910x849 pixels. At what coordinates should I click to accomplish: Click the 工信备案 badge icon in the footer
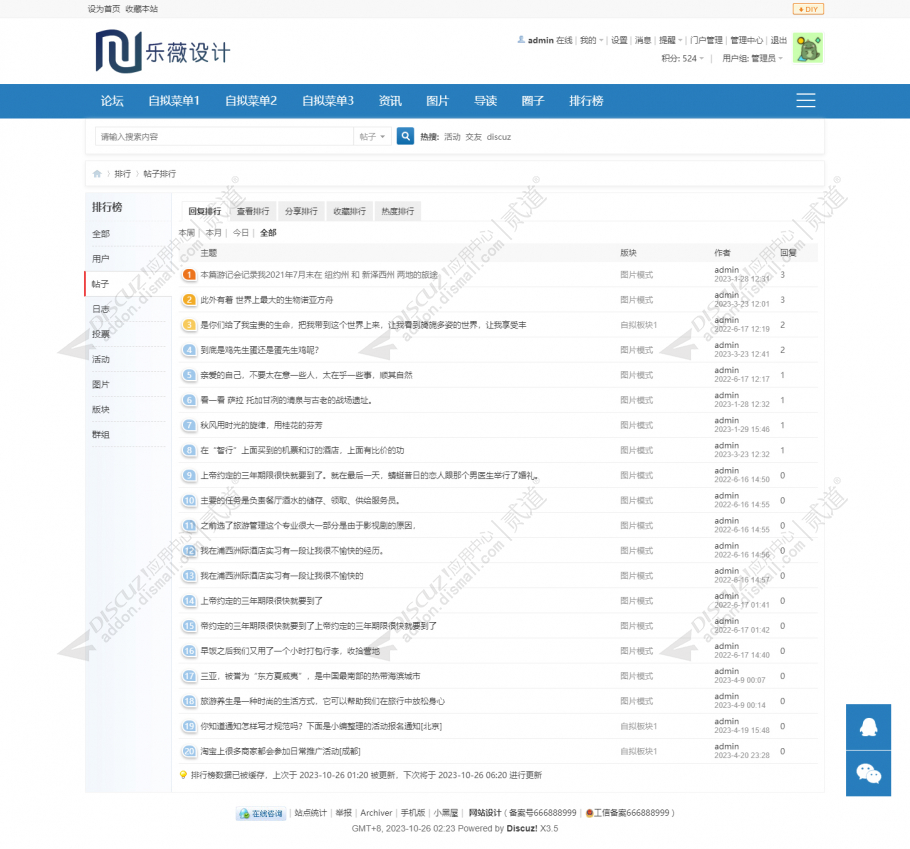[x=589, y=813]
